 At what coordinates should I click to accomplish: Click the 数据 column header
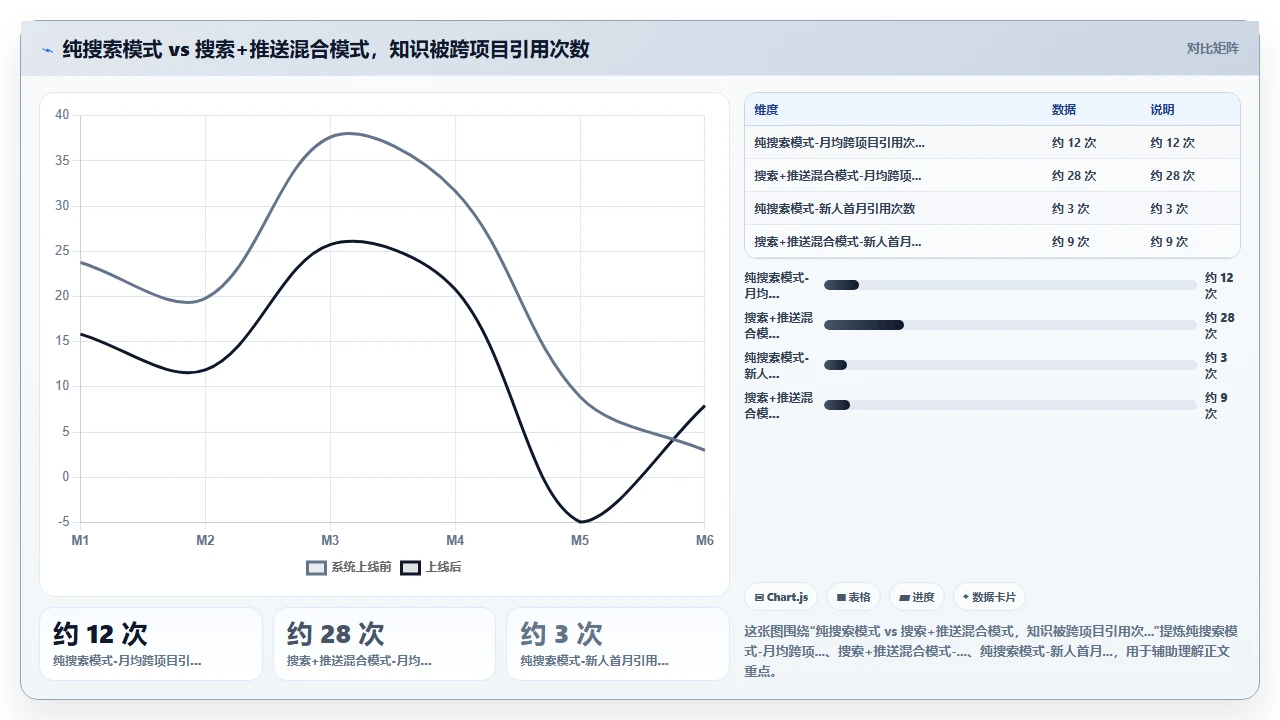pos(1064,110)
